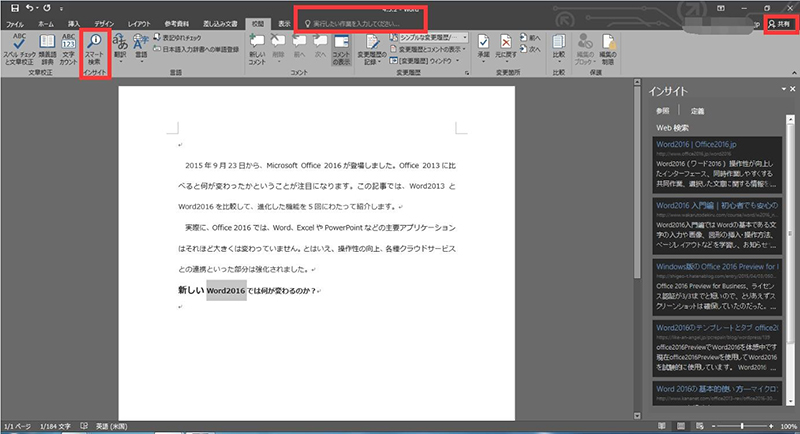Image resolution: width=800 pixels, height=434 pixels.
Task: Click 承諾 accept change
Action: [483, 49]
